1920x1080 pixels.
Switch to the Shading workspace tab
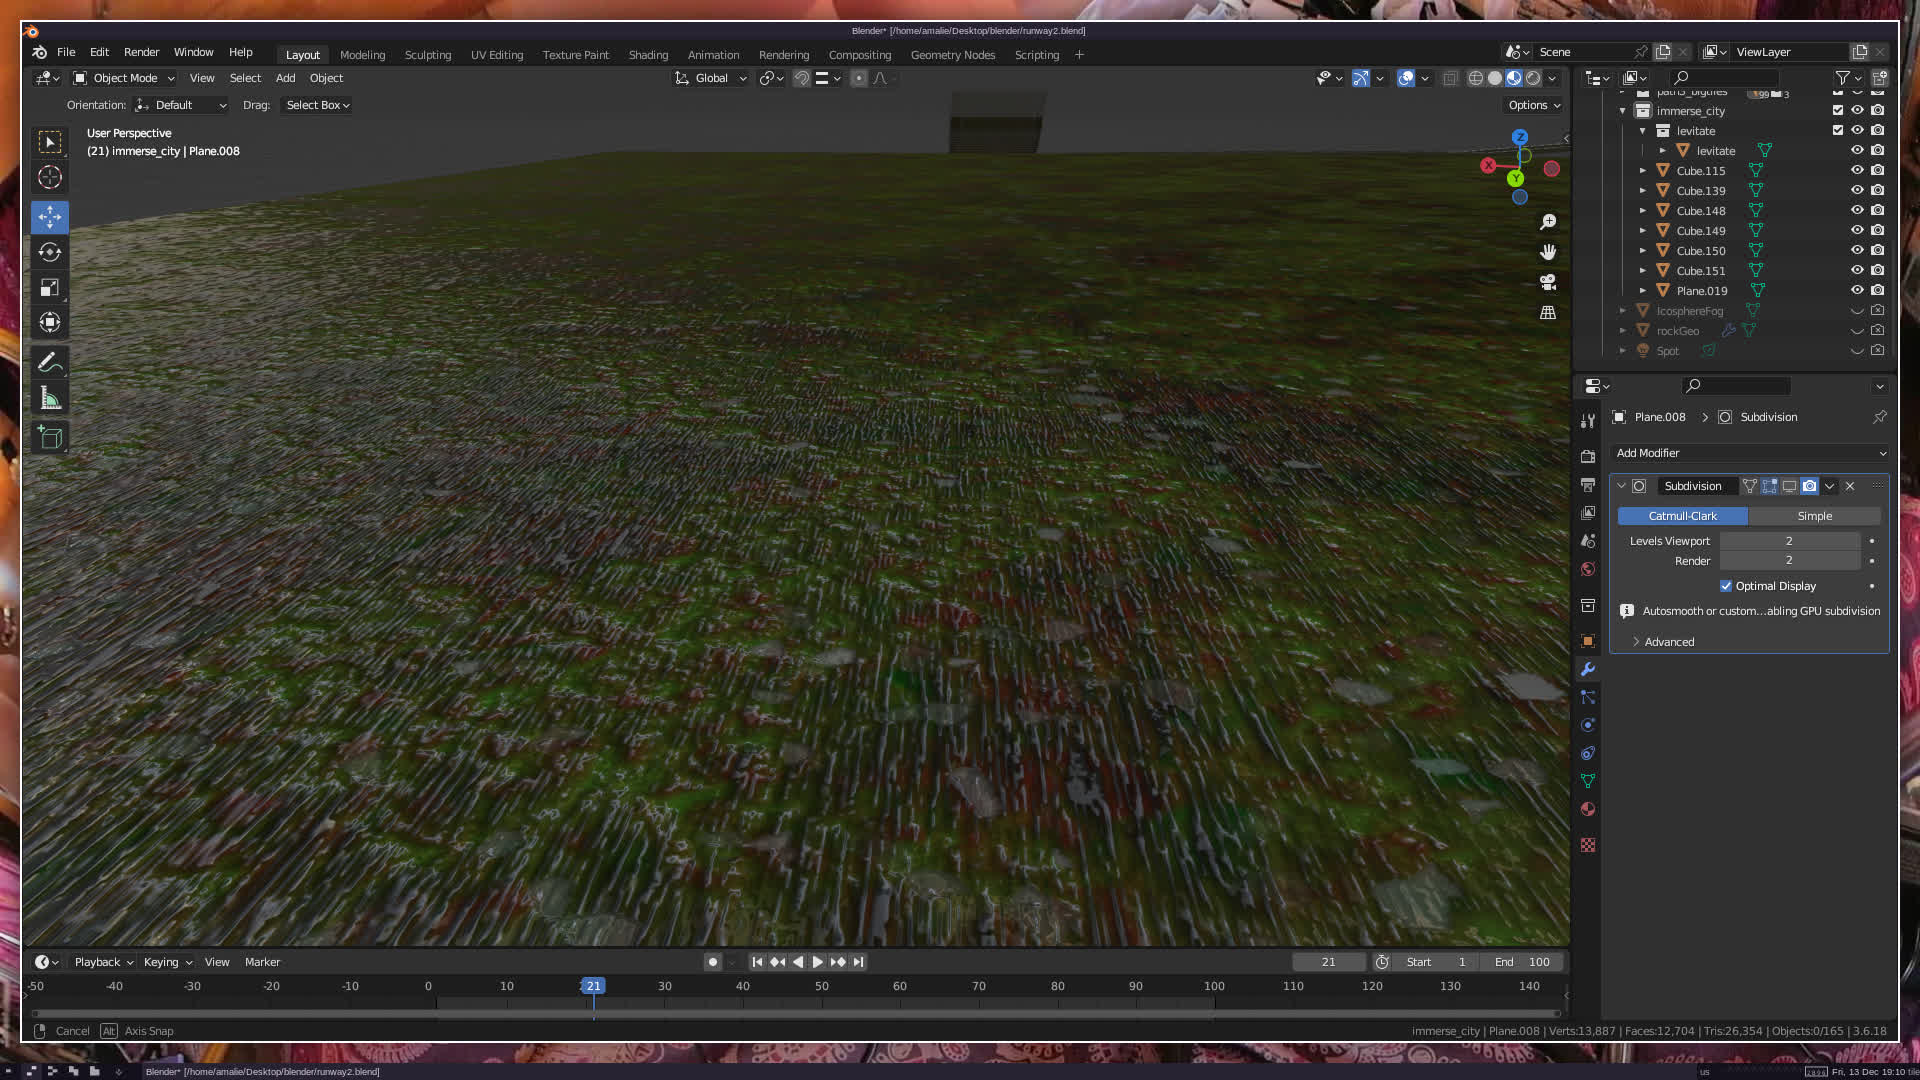[648, 55]
